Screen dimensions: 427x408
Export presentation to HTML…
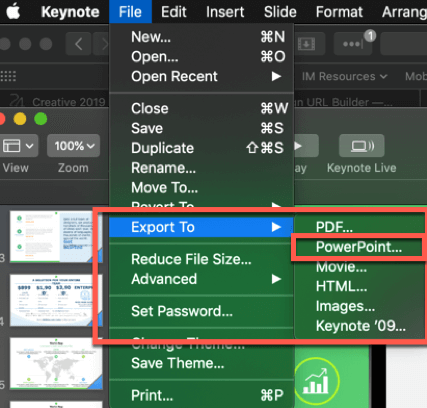(x=359, y=286)
